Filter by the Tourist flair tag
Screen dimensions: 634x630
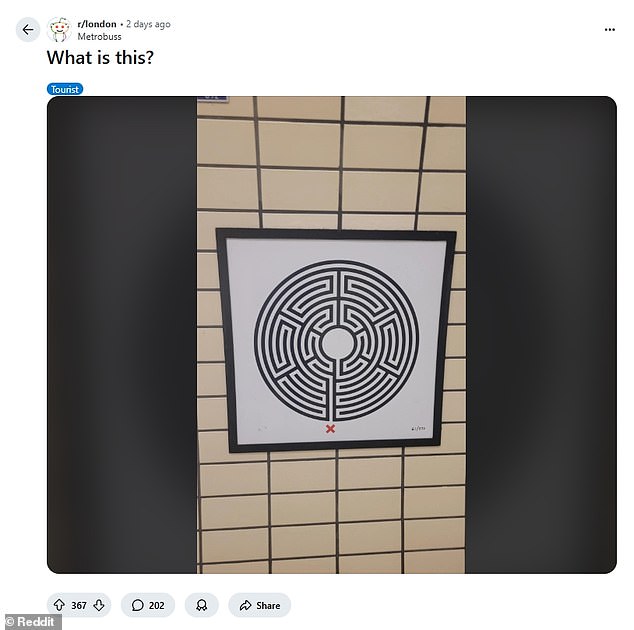click(65, 89)
